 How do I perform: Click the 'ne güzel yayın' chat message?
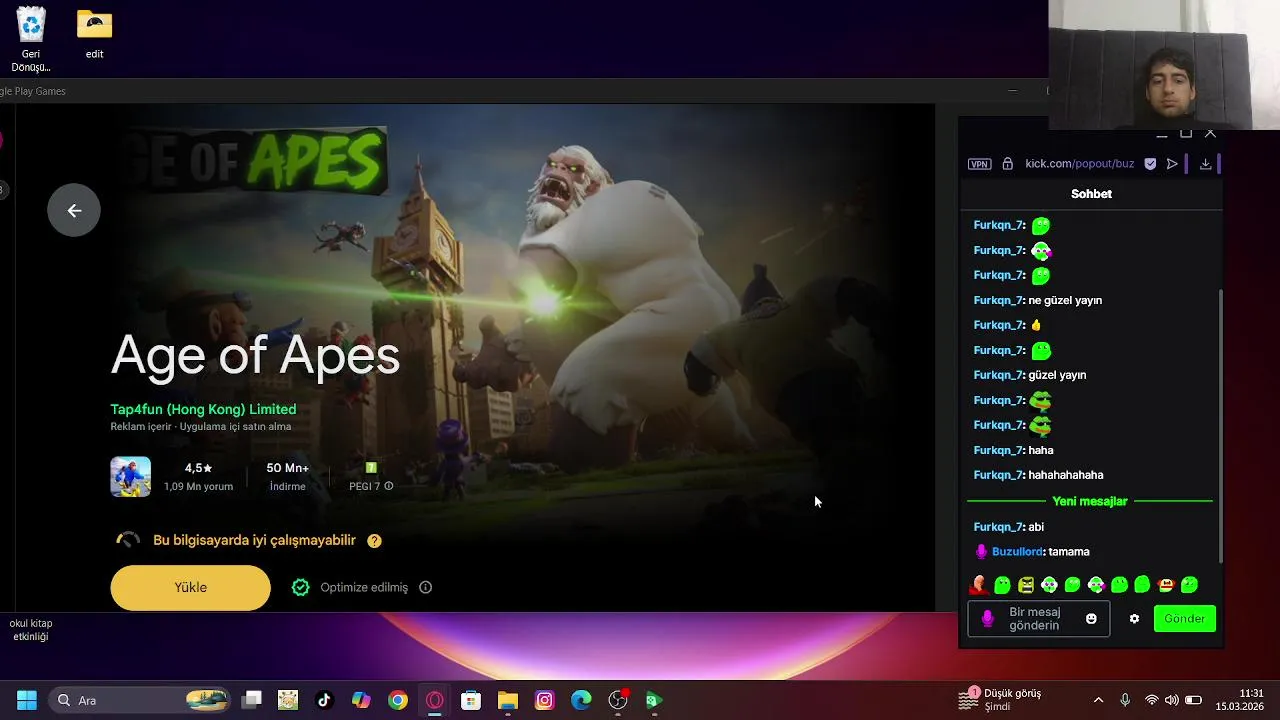[1065, 300]
